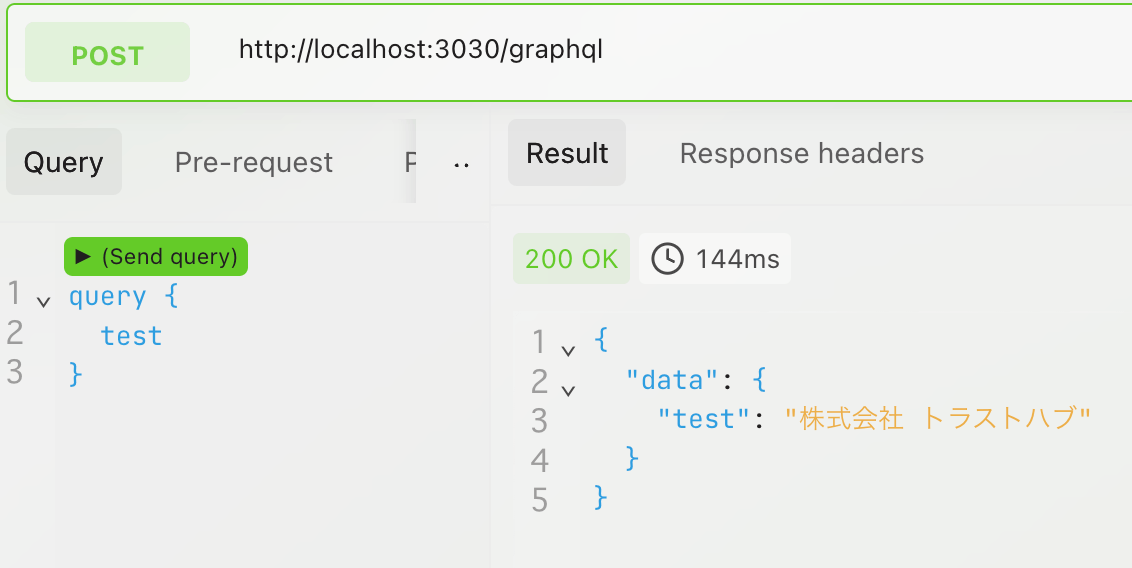1132x568 pixels.
Task: Edit the localhost:3030/graphql URL field
Action: [421, 49]
